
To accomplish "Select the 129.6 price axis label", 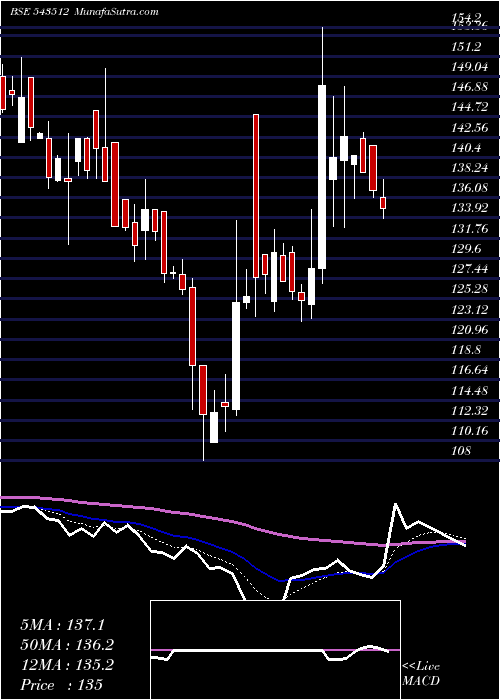I will coord(467,249).
